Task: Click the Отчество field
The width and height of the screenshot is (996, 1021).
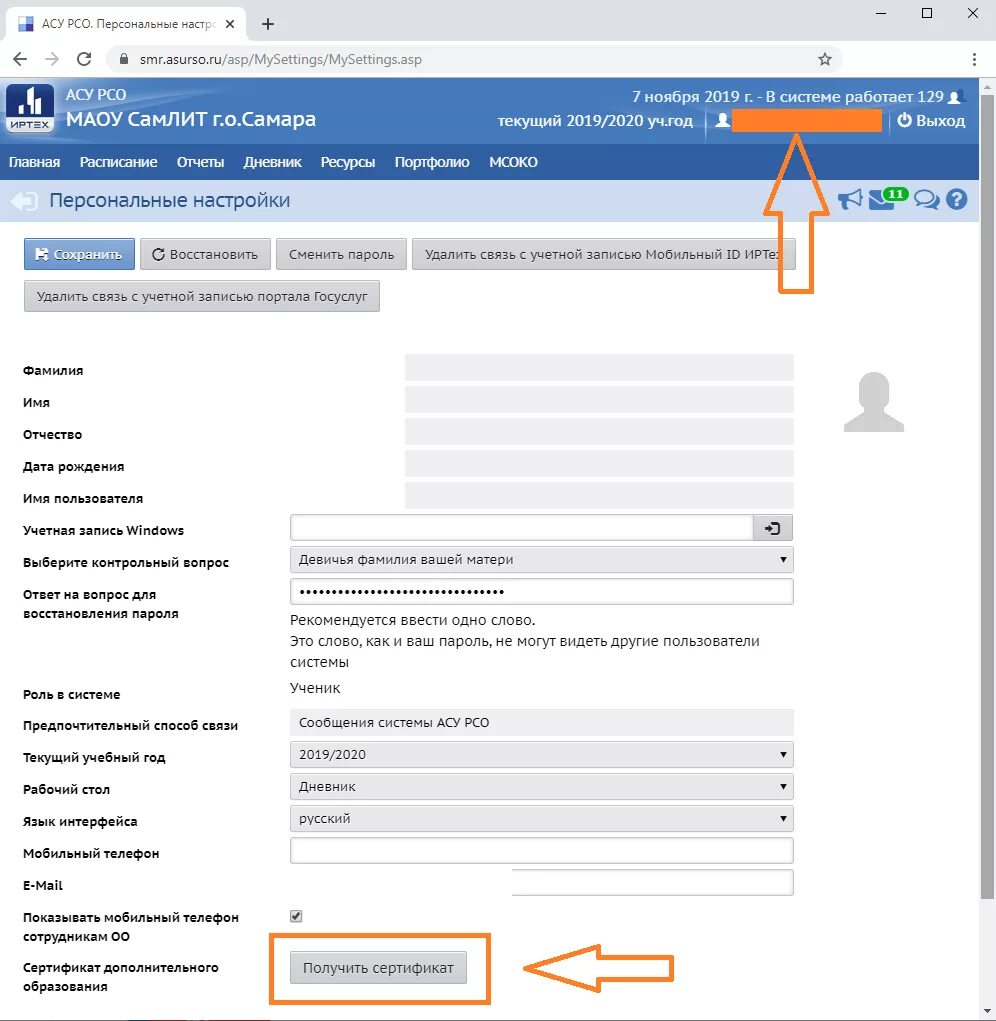Action: (599, 432)
